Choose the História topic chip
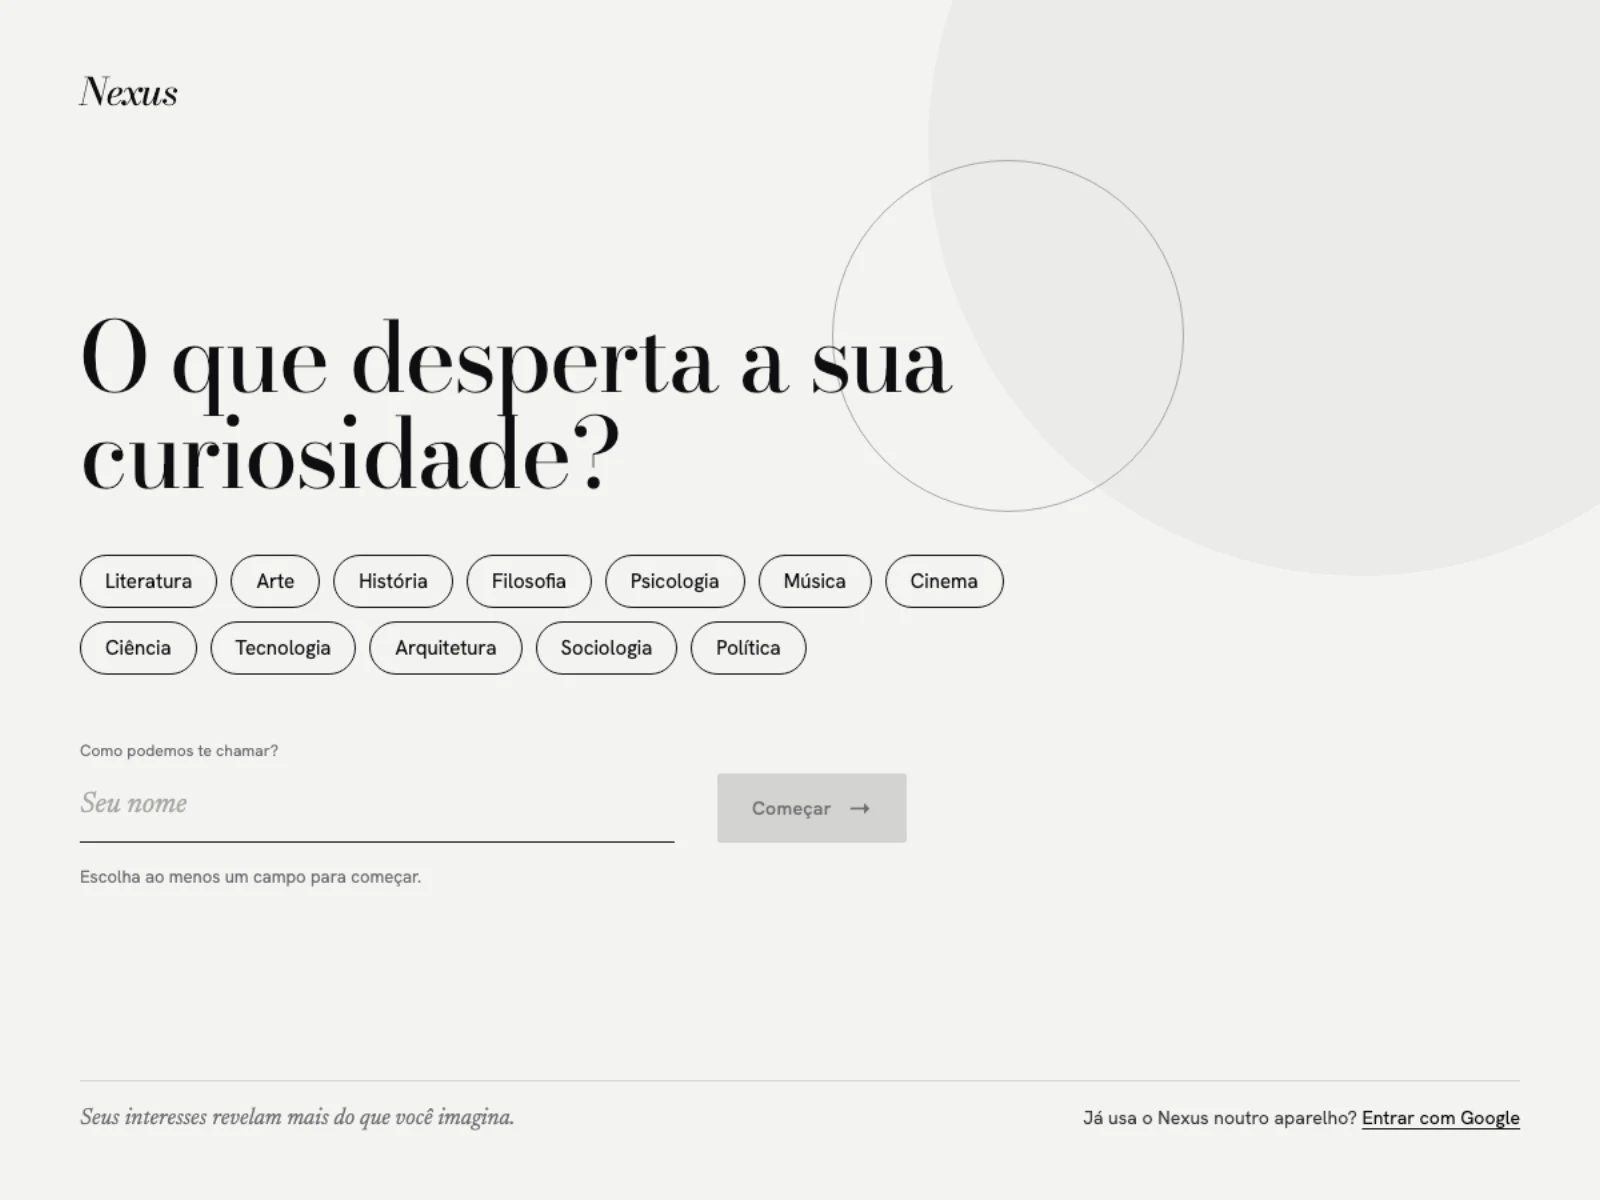 click(393, 581)
